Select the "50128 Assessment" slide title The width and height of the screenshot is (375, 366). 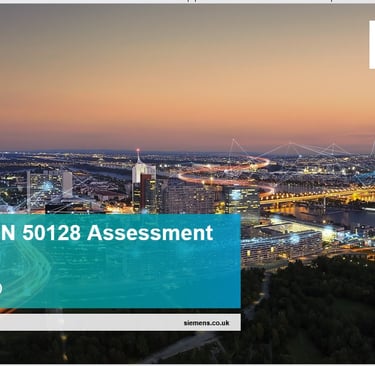(x=118, y=233)
